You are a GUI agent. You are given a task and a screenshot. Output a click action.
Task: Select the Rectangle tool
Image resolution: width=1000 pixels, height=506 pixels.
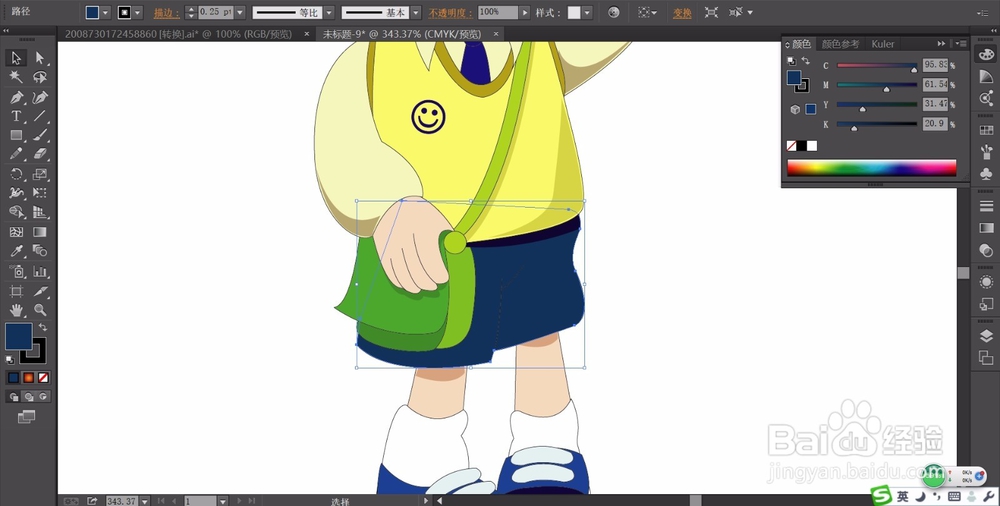click(x=16, y=135)
